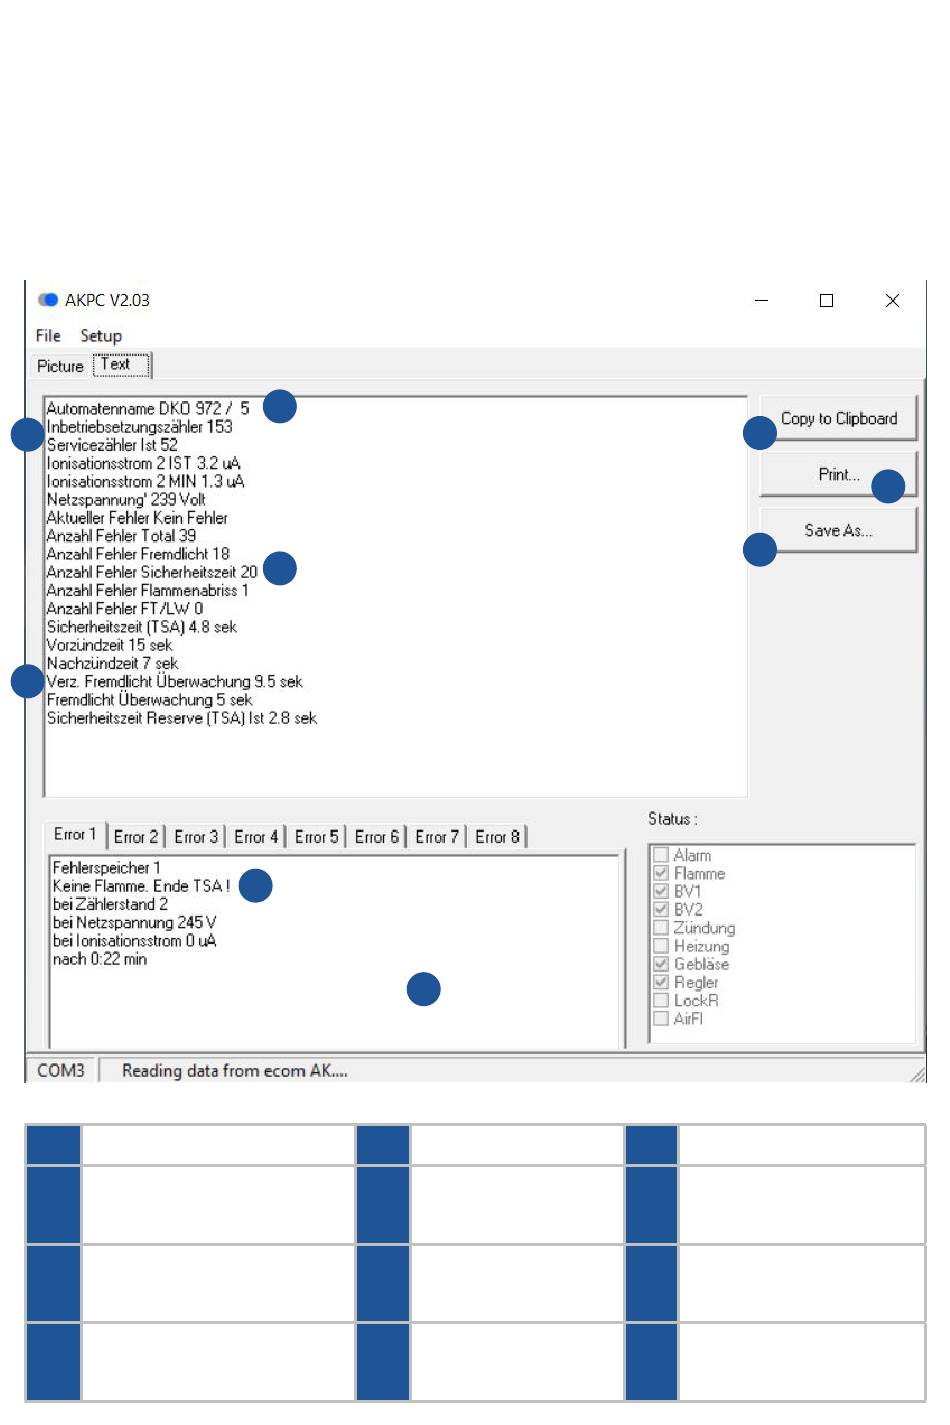
Task: Toggle the Alarm status checkbox
Action: [661, 855]
